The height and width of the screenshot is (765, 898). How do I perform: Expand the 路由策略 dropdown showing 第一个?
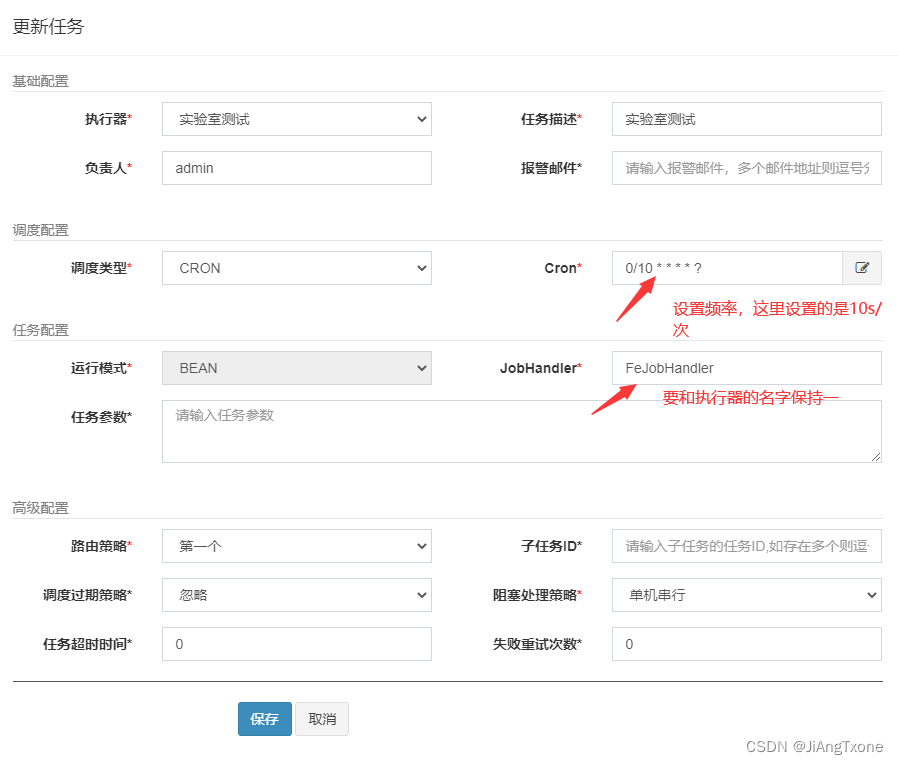[x=297, y=546]
